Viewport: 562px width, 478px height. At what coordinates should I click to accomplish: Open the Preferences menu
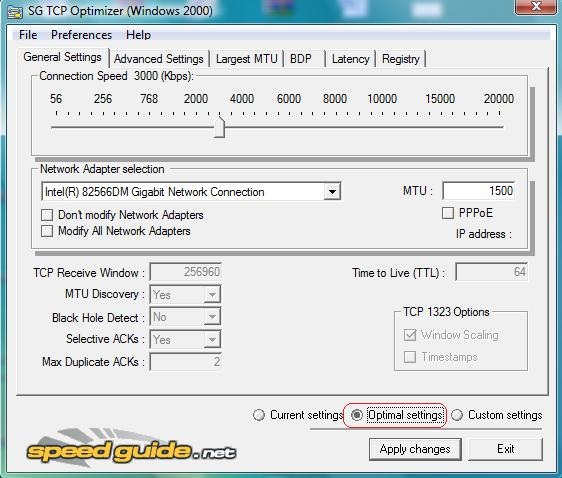click(81, 35)
